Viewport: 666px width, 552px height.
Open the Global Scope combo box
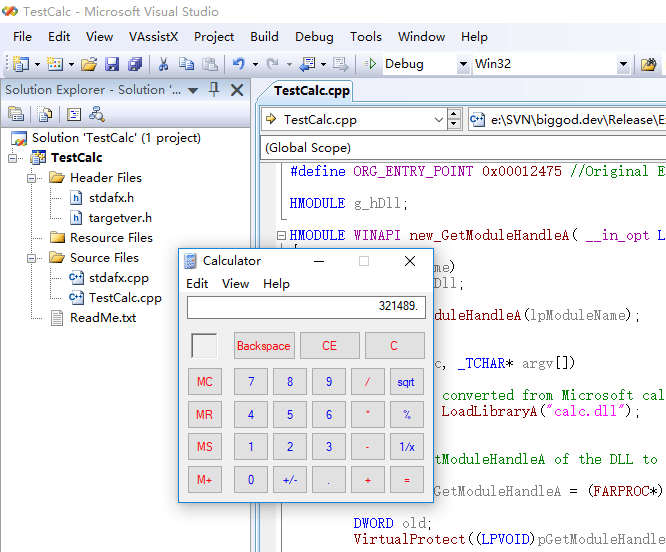(x=463, y=148)
